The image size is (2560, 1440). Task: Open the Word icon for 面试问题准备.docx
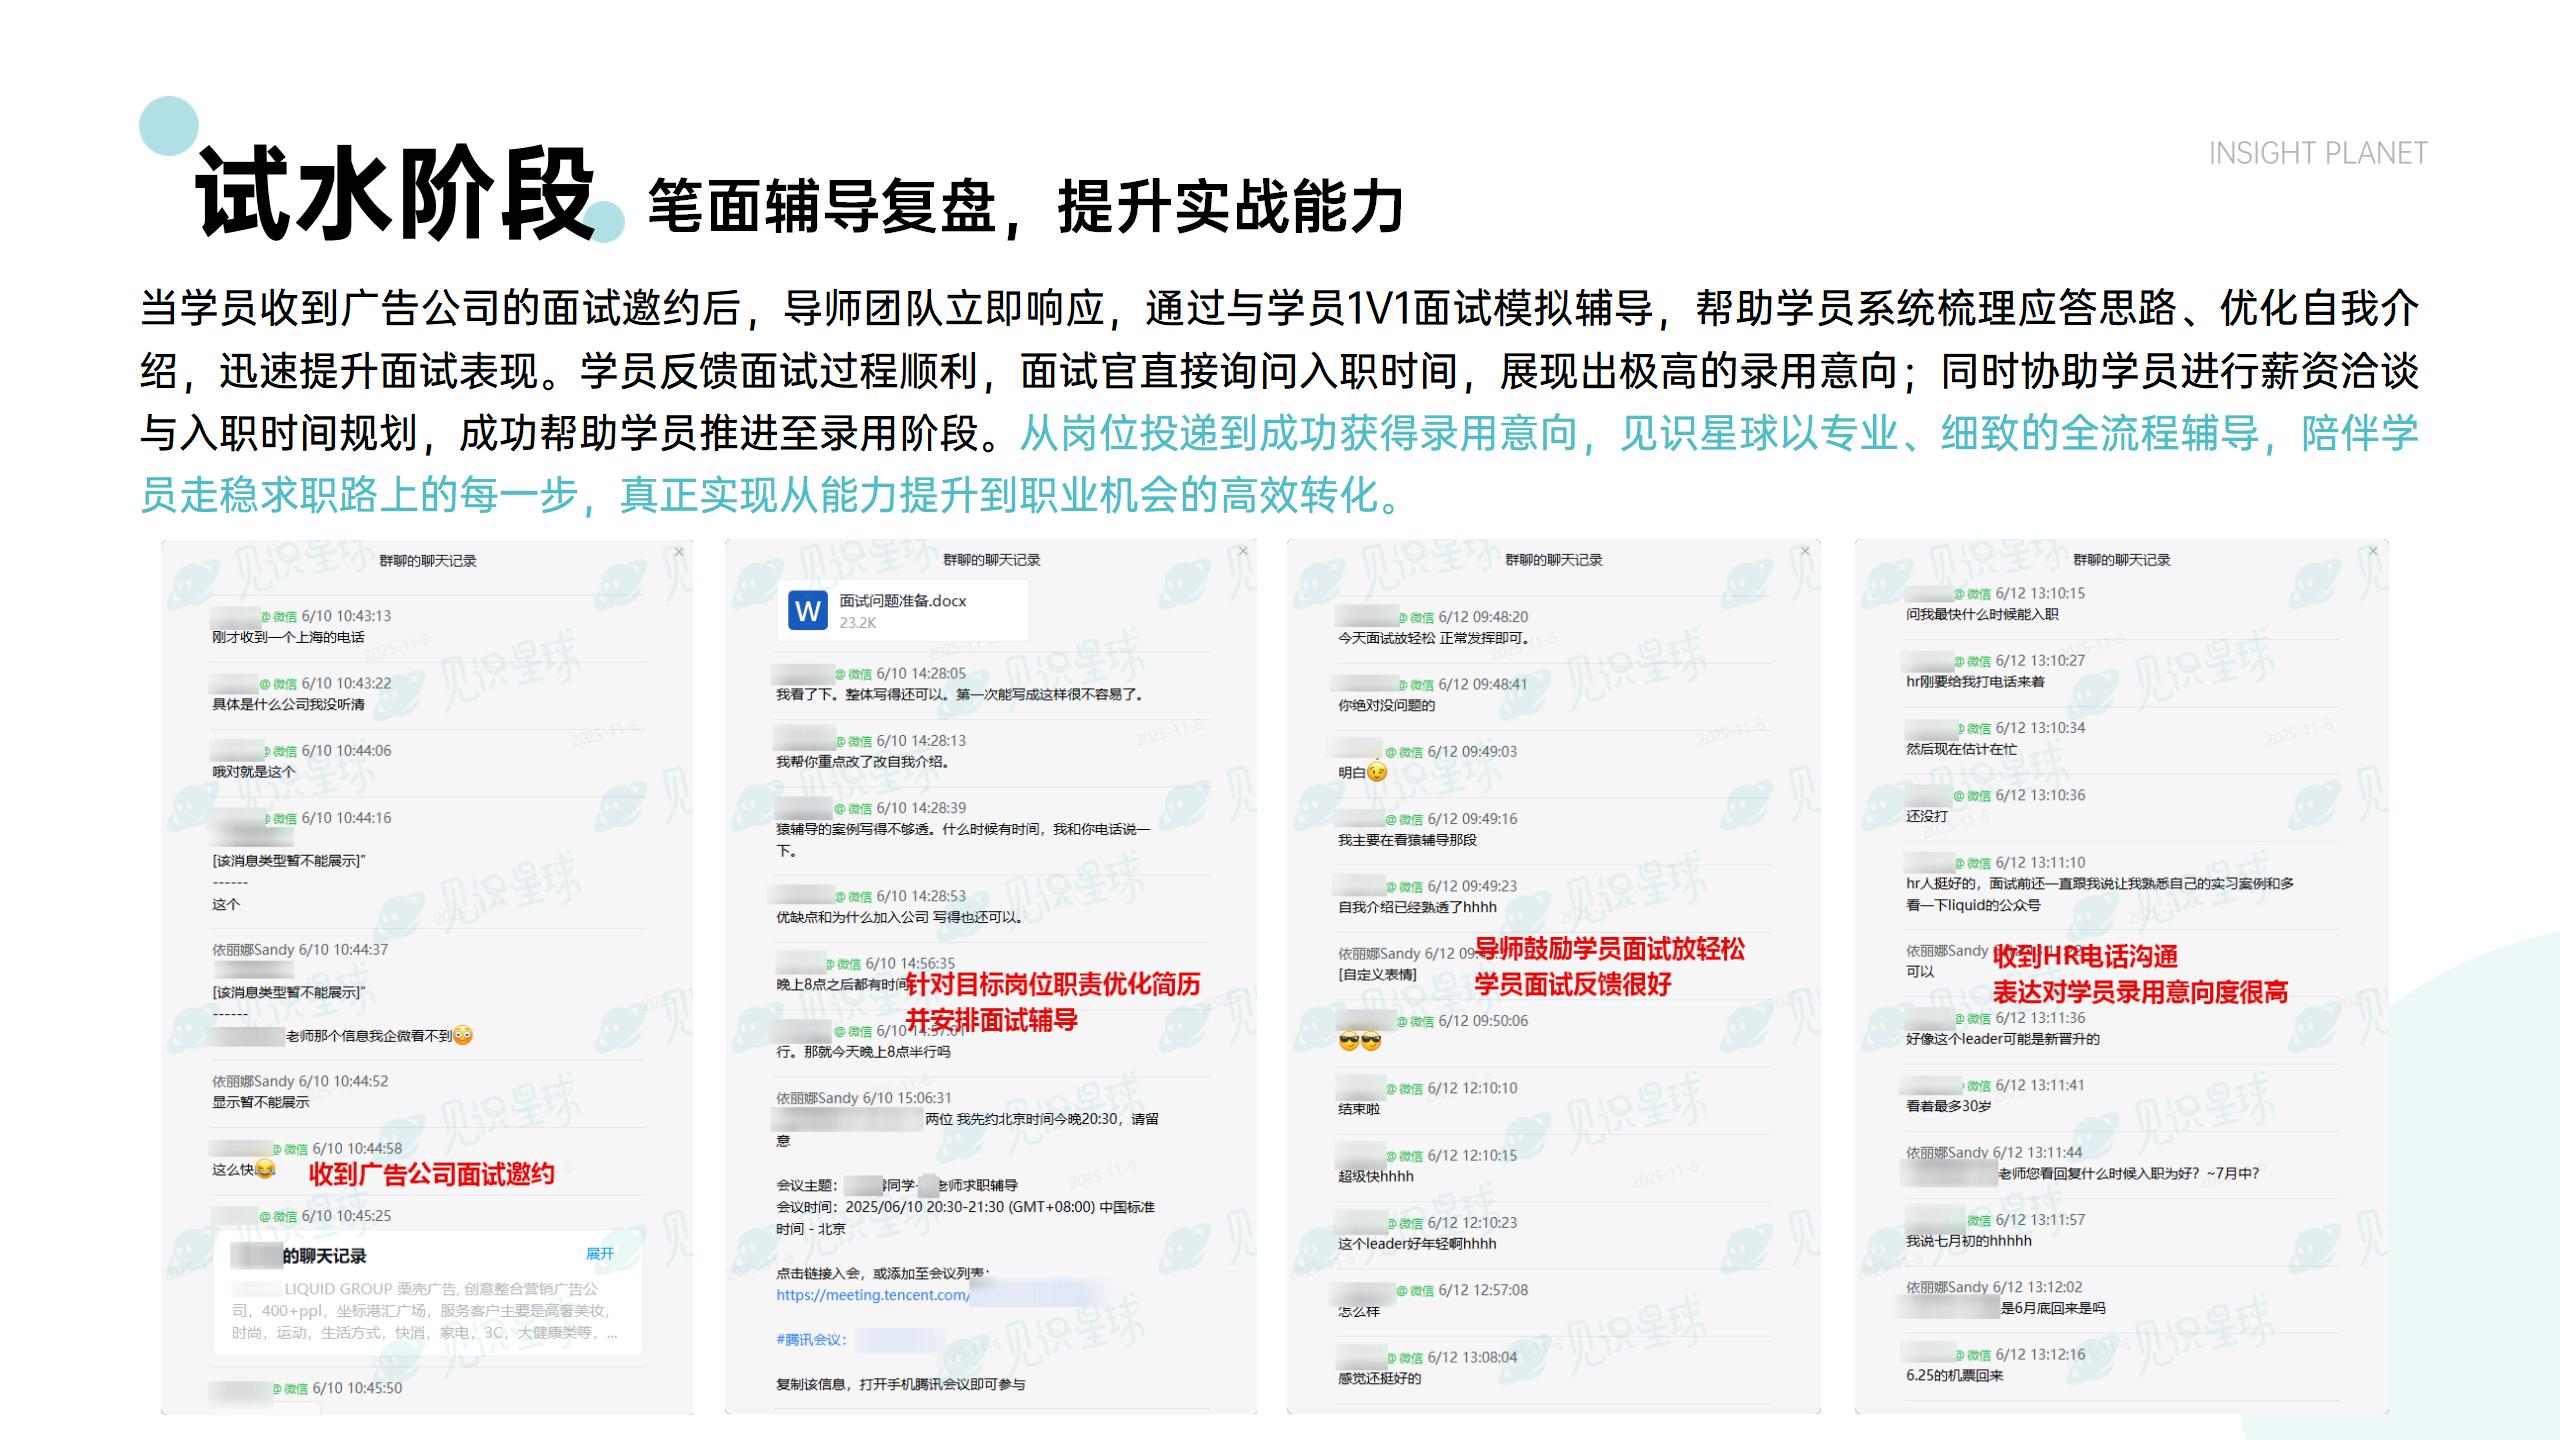807,610
